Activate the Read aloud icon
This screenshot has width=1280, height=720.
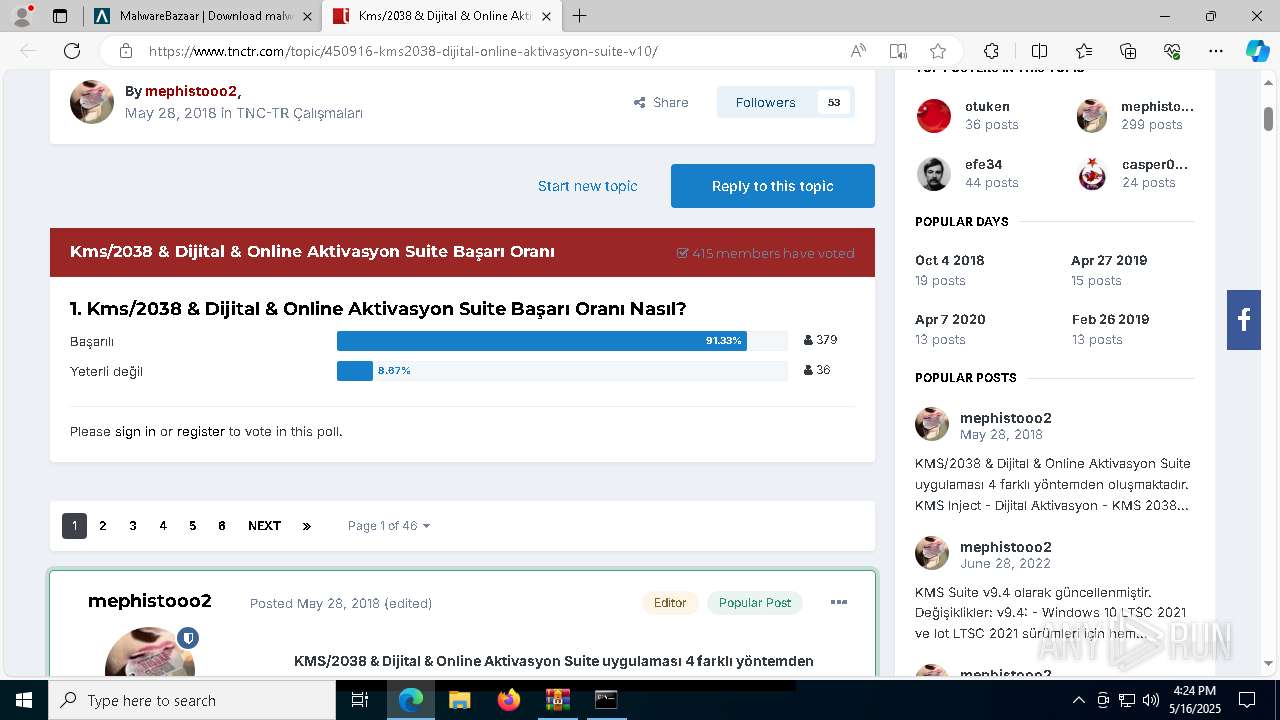tap(858, 51)
